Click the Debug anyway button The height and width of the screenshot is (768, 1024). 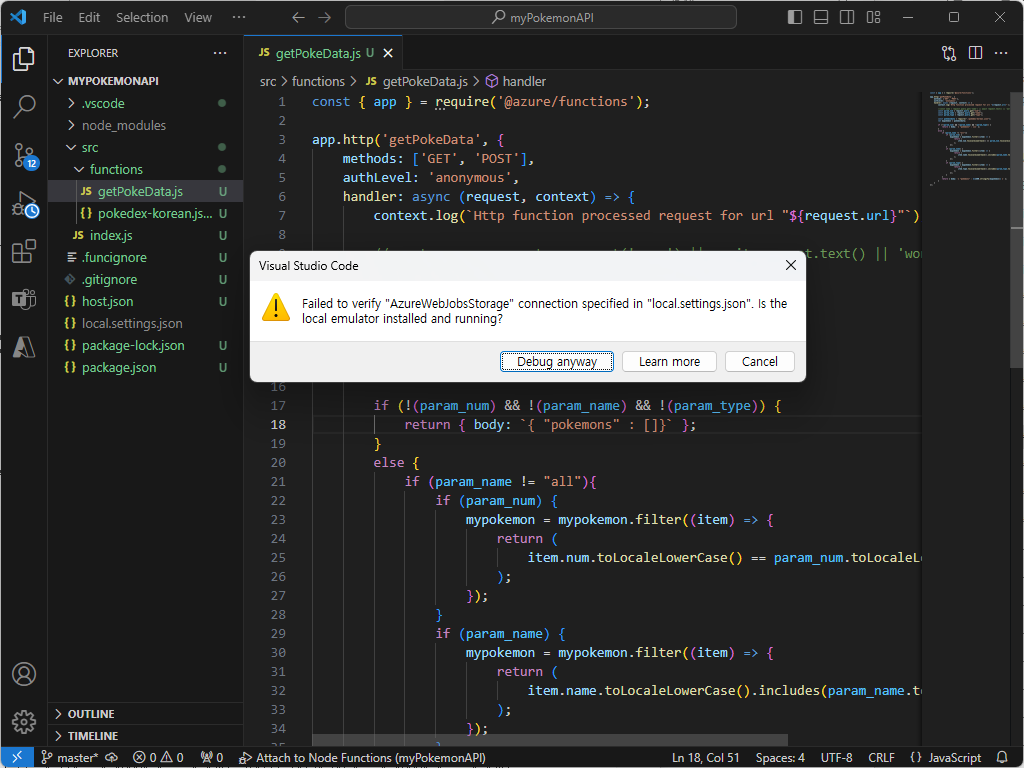tap(556, 362)
